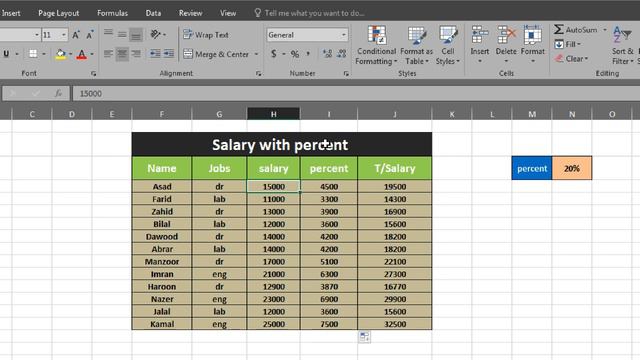
Task: Decrease cell indent
Action: [155, 54]
